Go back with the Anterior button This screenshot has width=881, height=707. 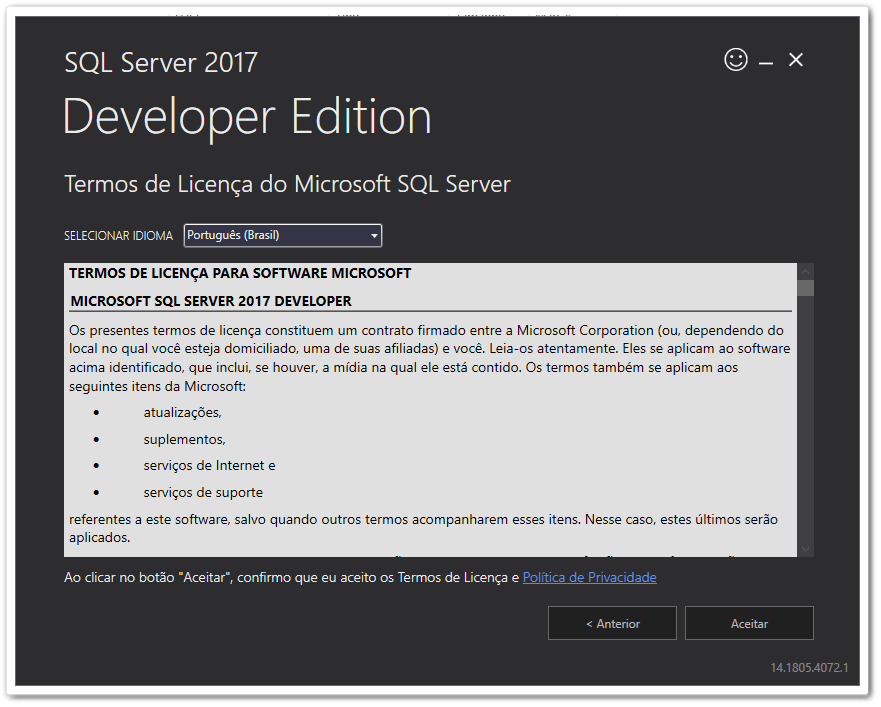612,623
